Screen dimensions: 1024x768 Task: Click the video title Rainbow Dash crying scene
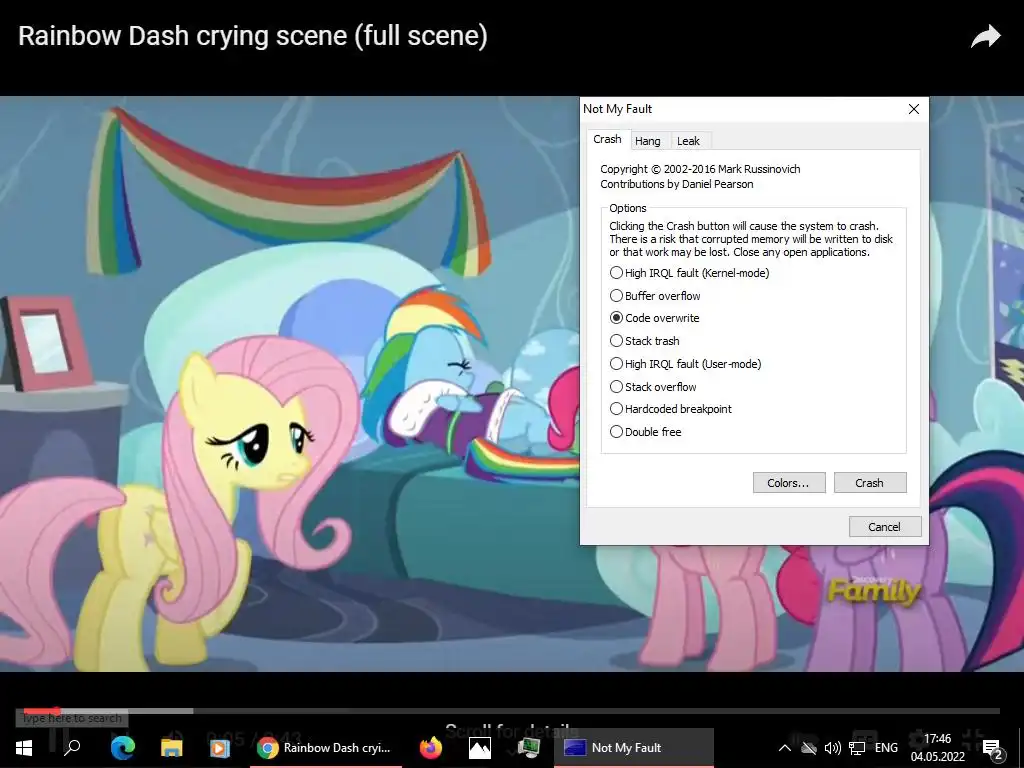point(253,36)
